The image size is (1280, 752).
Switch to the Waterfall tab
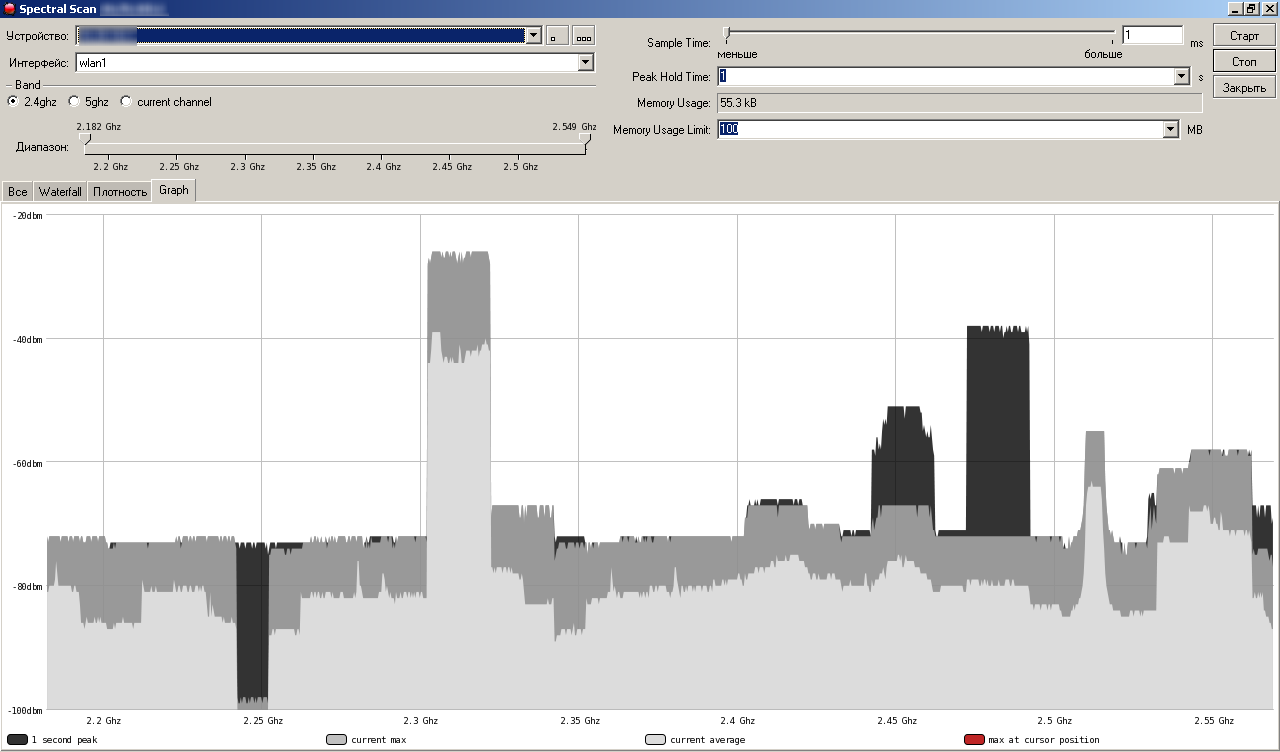pos(60,192)
